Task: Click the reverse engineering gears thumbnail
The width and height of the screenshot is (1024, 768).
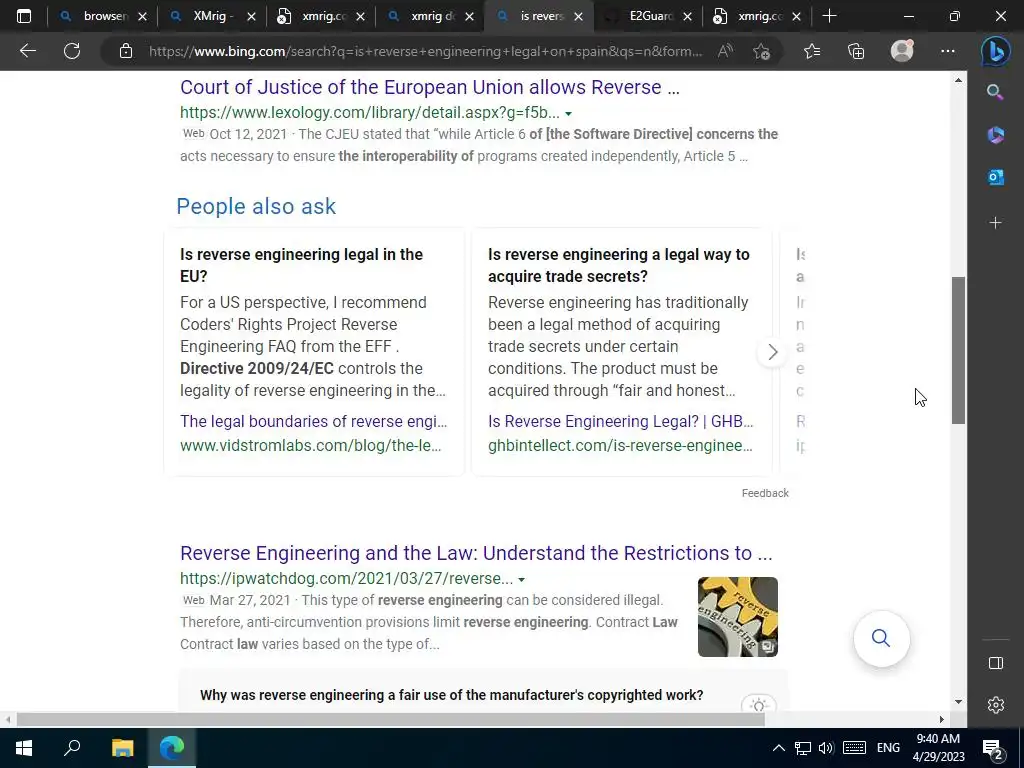Action: 737,616
